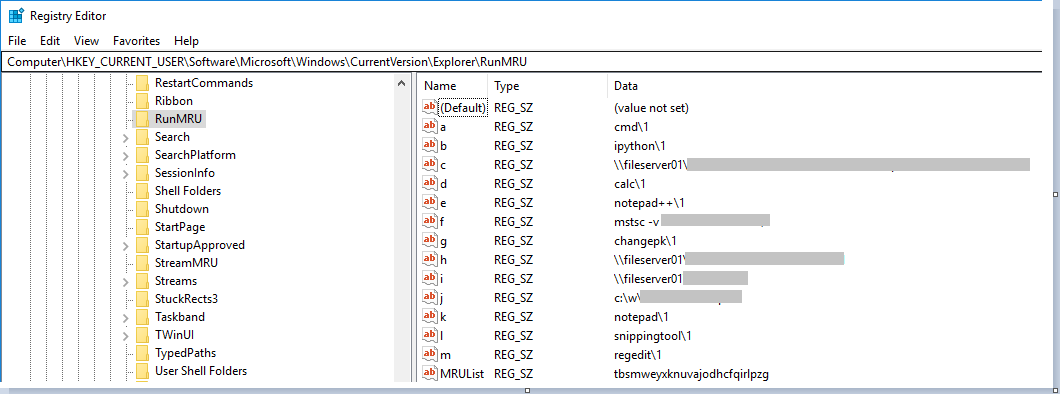
Task: Click the Registry Editor app icon in title bar
Action: tap(16, 16)
